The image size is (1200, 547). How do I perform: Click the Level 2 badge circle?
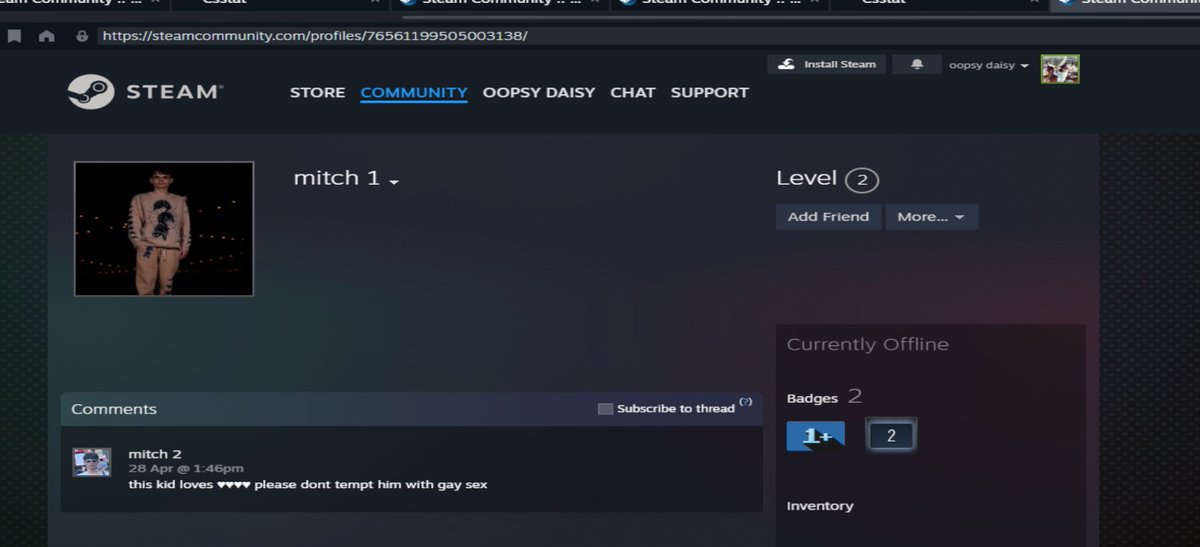pos(862,180)
